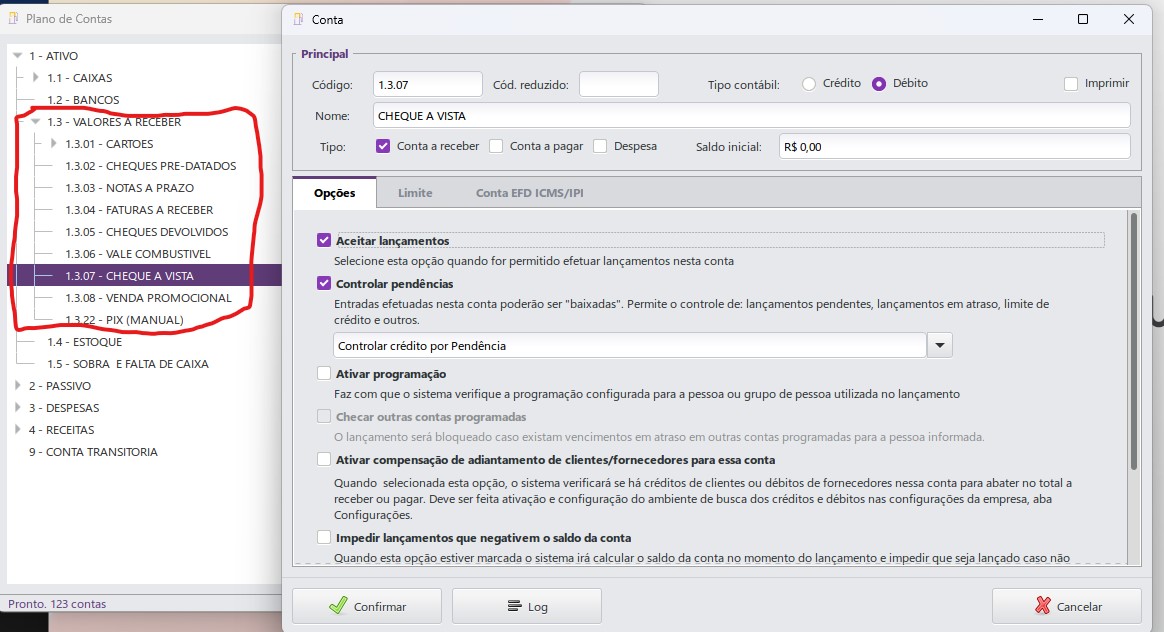1164x632 pixels.
Task: Click the options panel vertical scrollbar
Action: point(1132,340)
